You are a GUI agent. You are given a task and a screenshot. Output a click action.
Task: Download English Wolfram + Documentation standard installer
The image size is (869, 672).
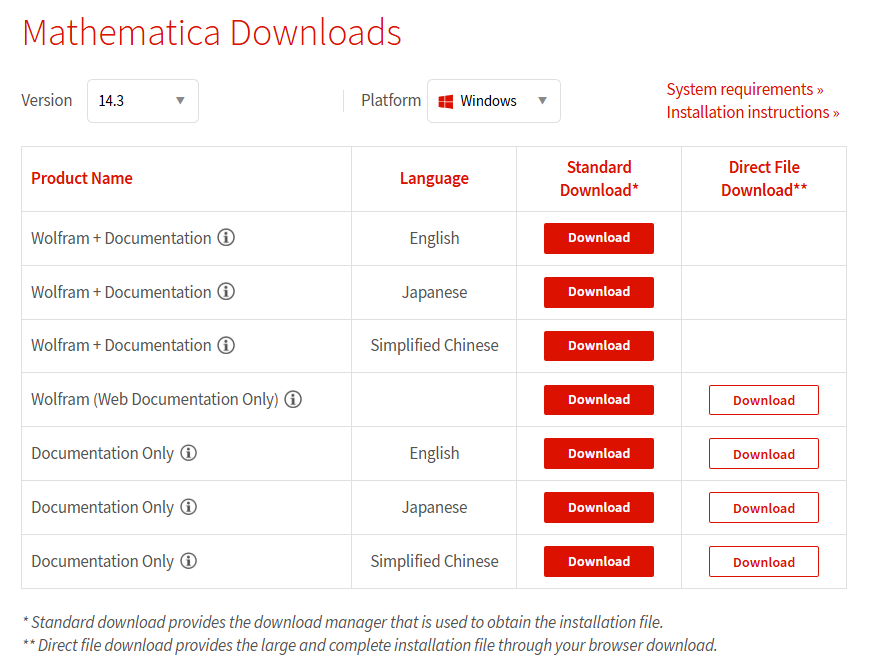[x=599, y=238]
